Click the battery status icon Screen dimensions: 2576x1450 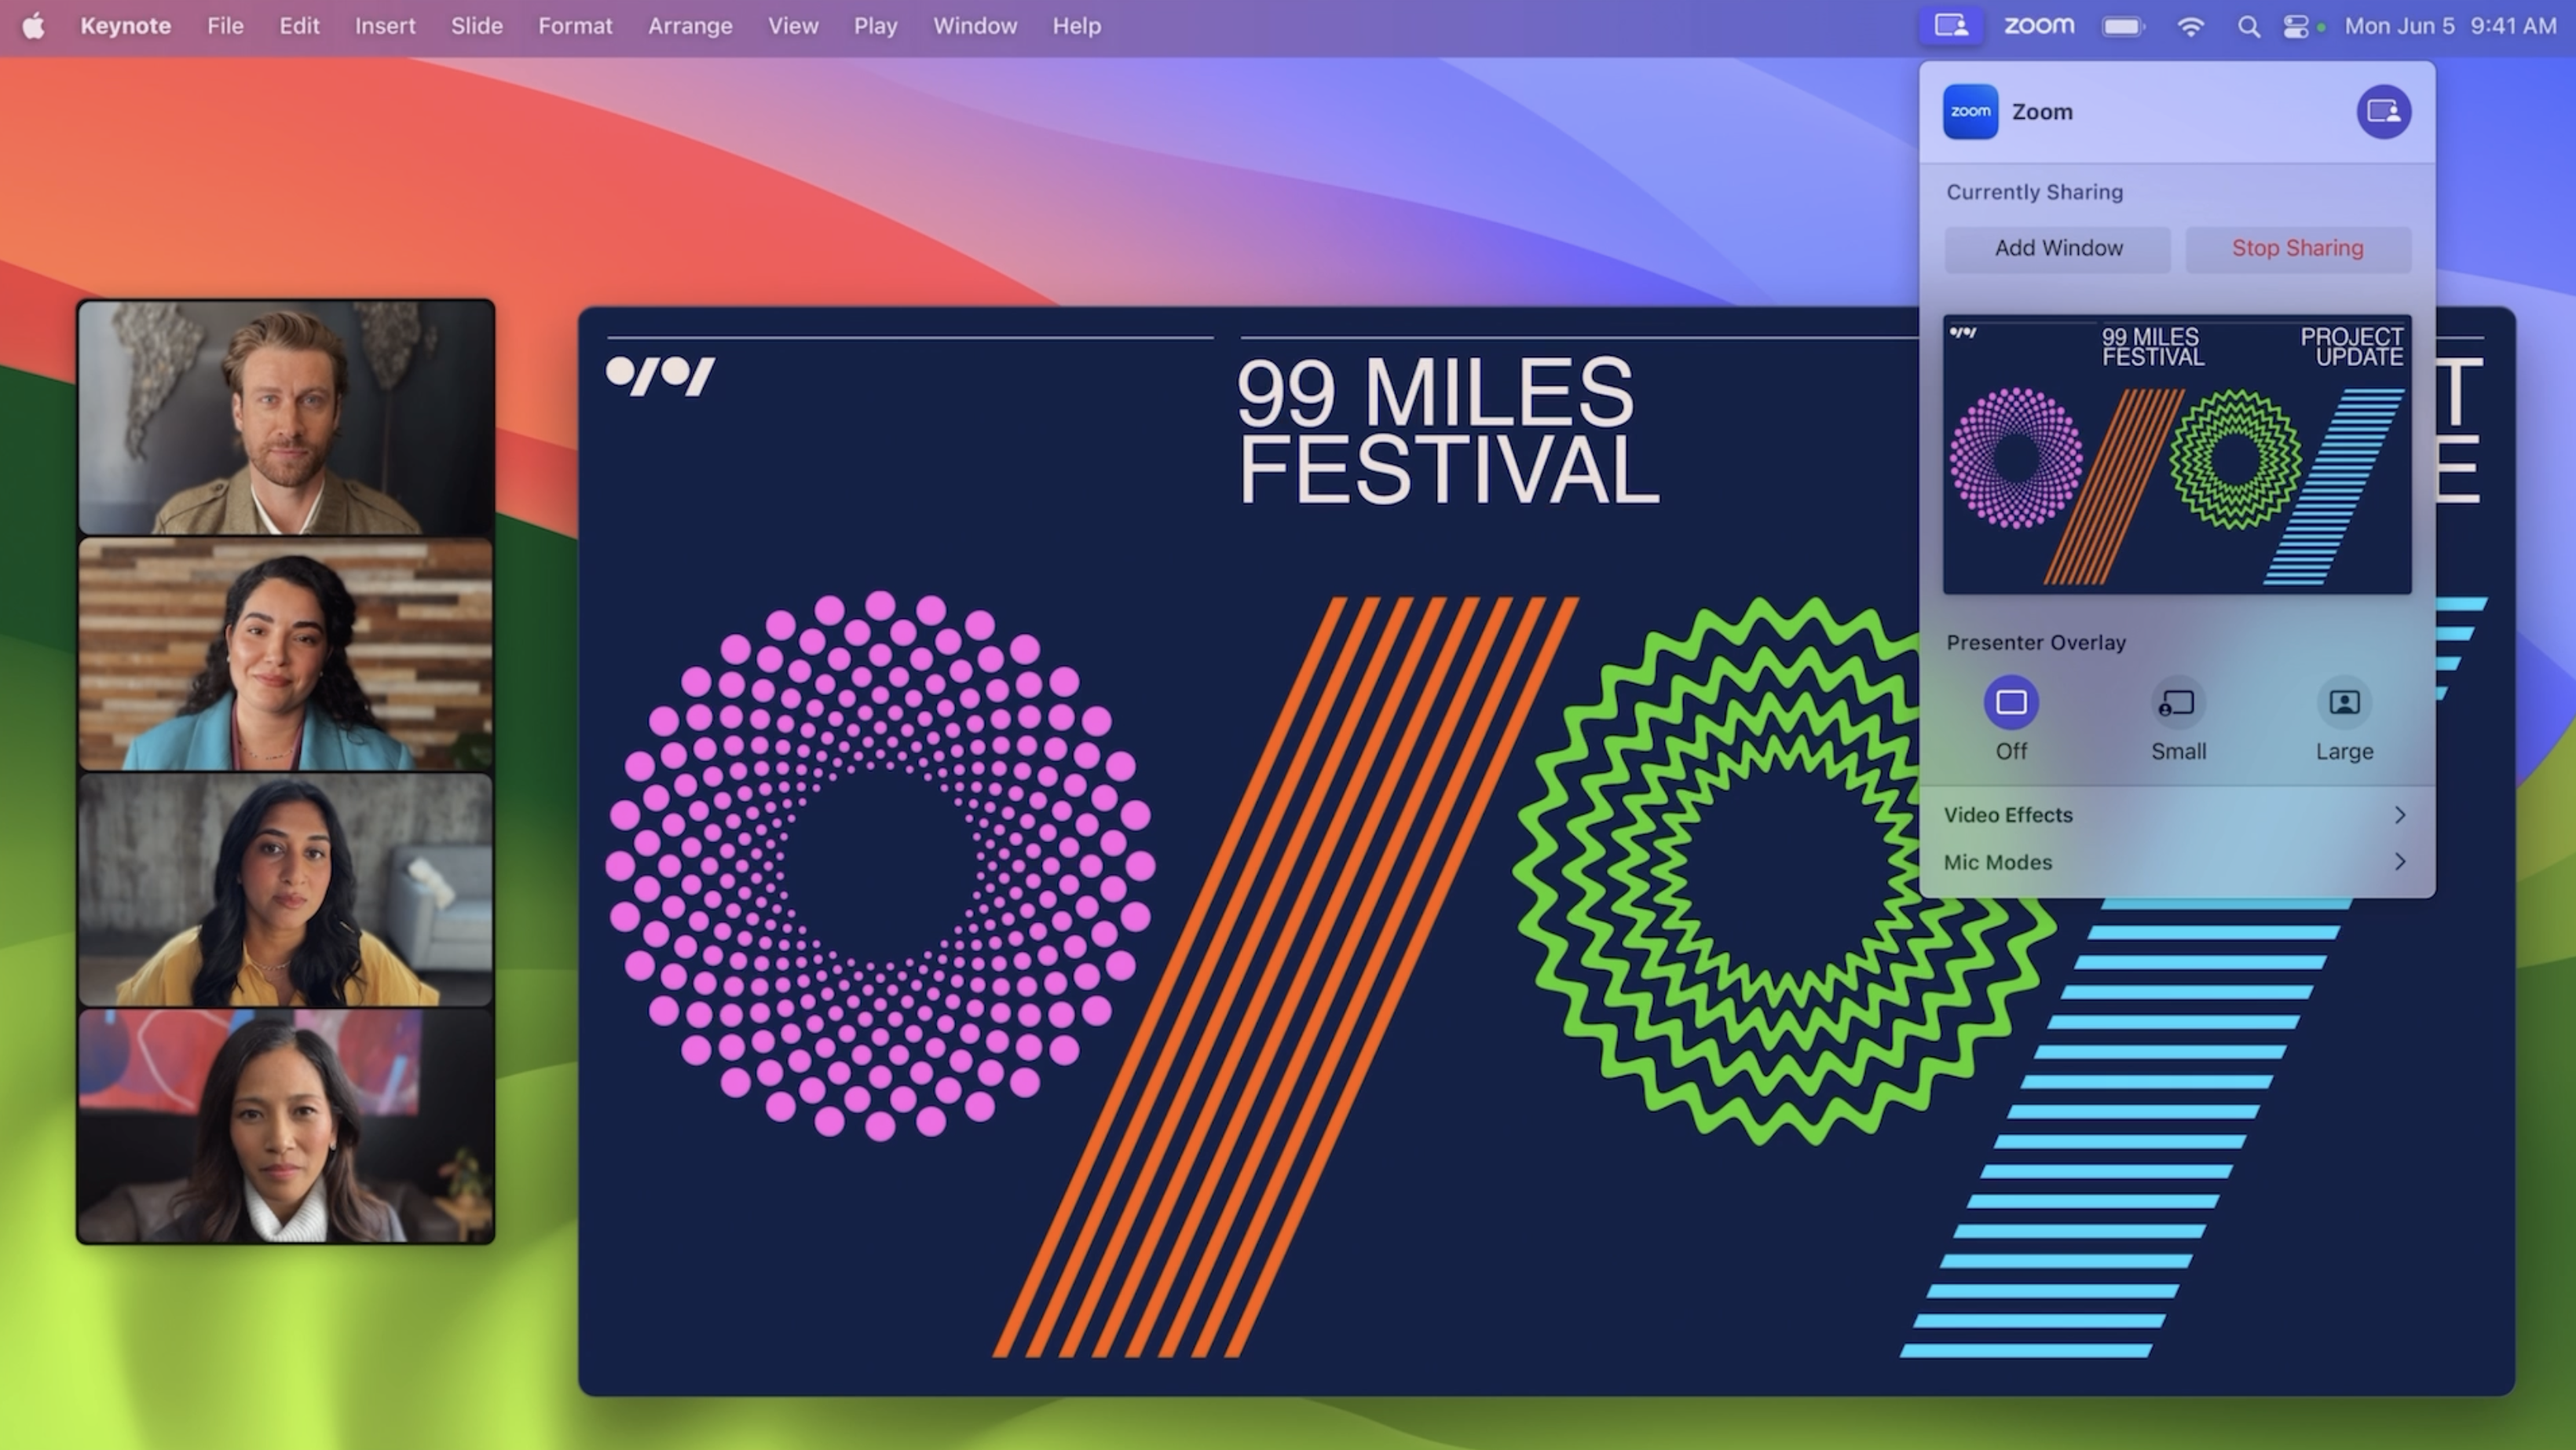2122,27
